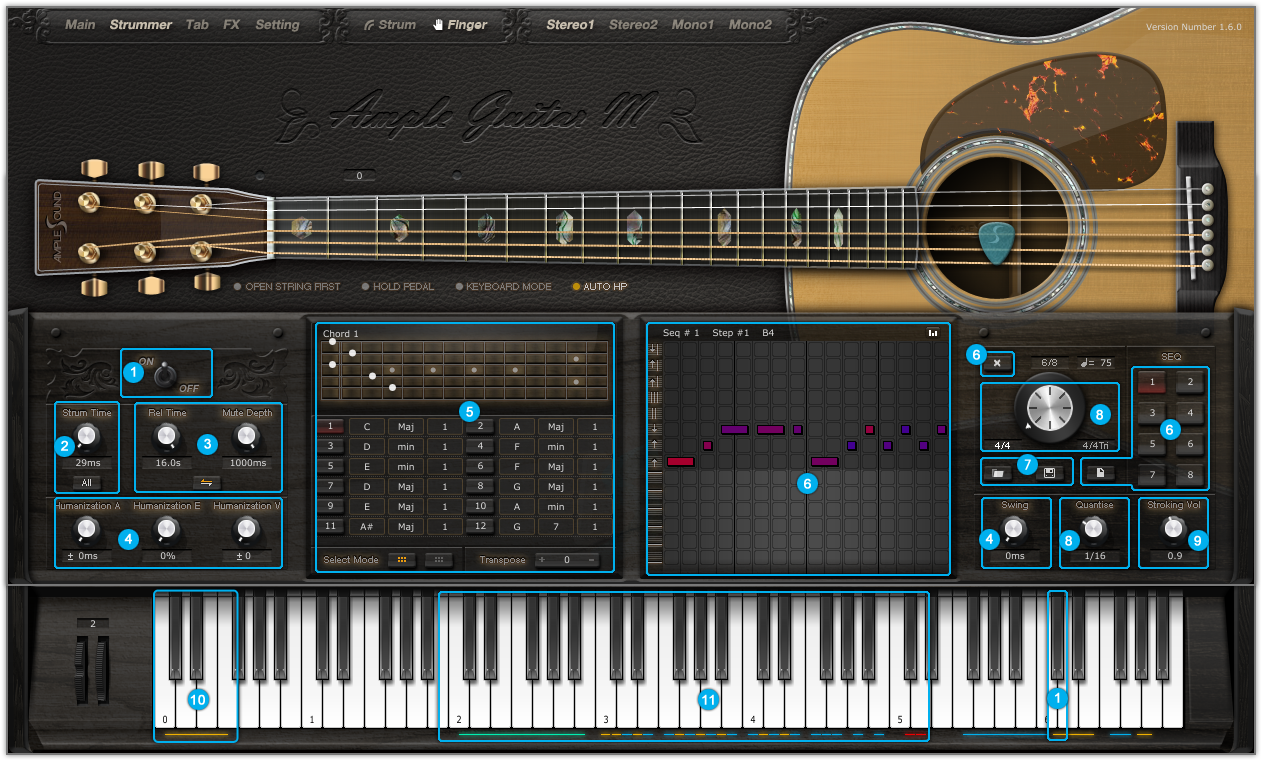The image size is (1262, 761).
Task: Click the Humanization A knob
Action: click(87, 528)
